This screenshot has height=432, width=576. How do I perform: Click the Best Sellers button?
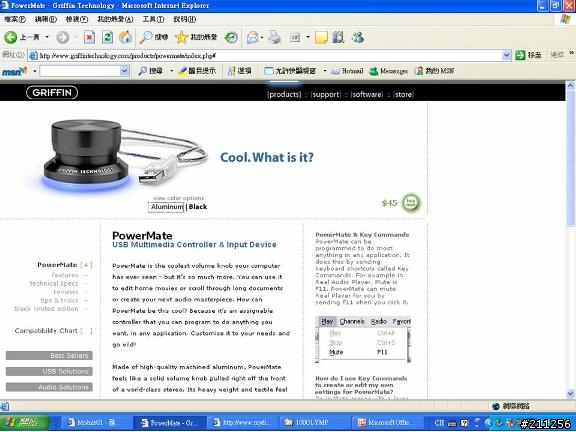[49, 355]
